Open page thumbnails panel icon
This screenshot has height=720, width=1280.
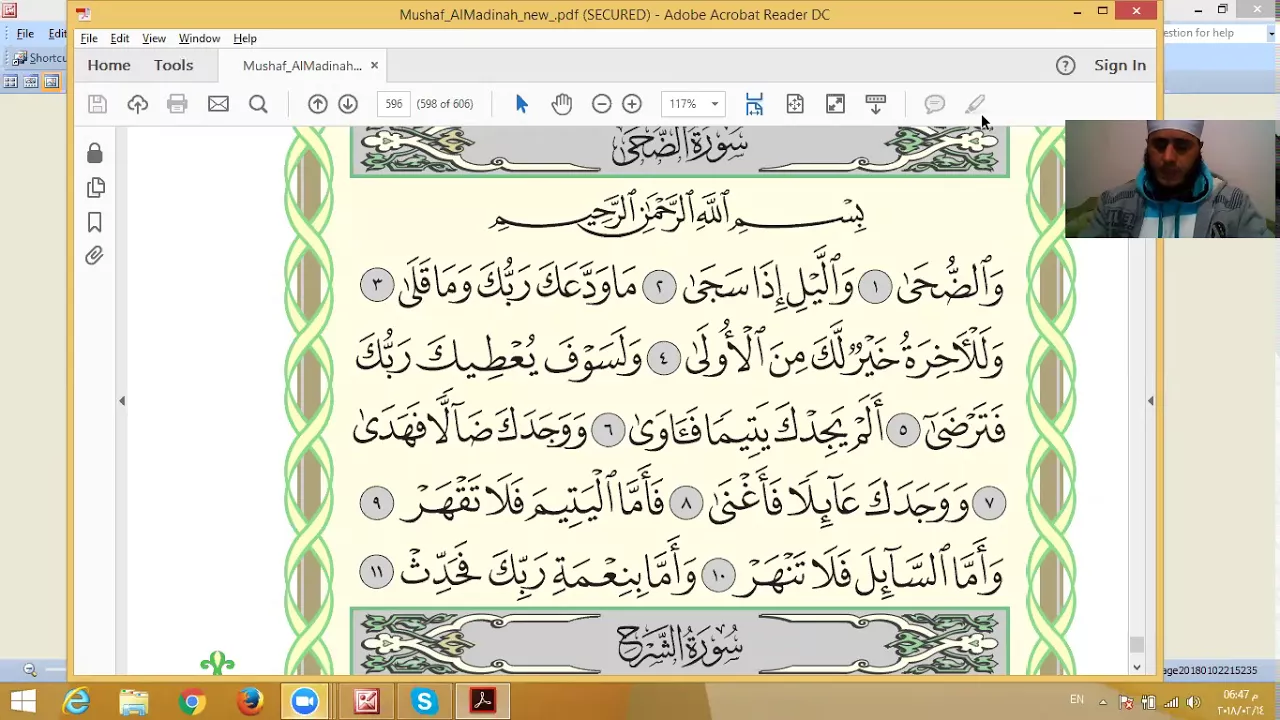point(95,188)
